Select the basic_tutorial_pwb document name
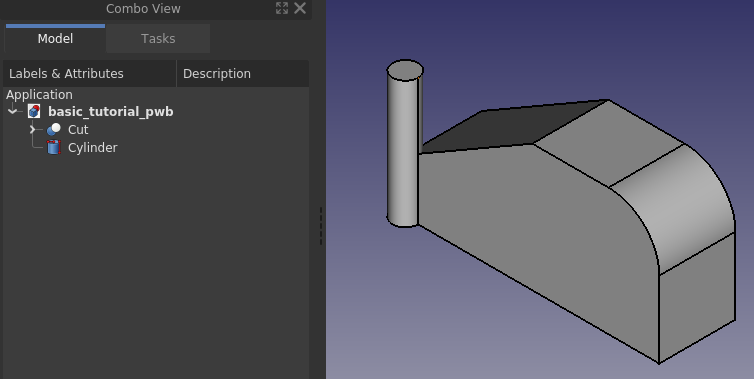Viewport: 754px width, 379px height. coord(111,112)
